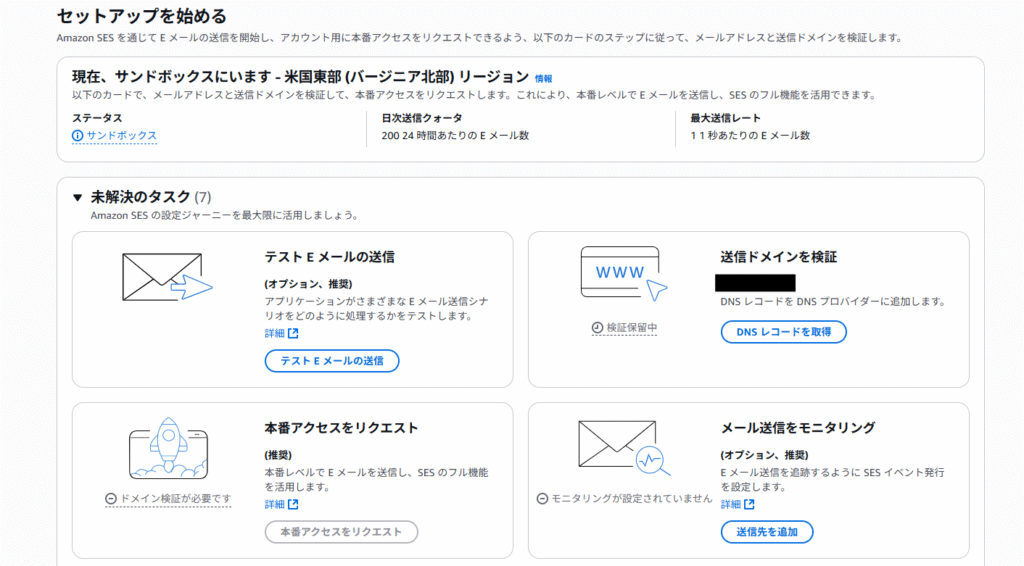Open 詳細 link in メール送信をモニタリング card

click(x=731, y=504)
